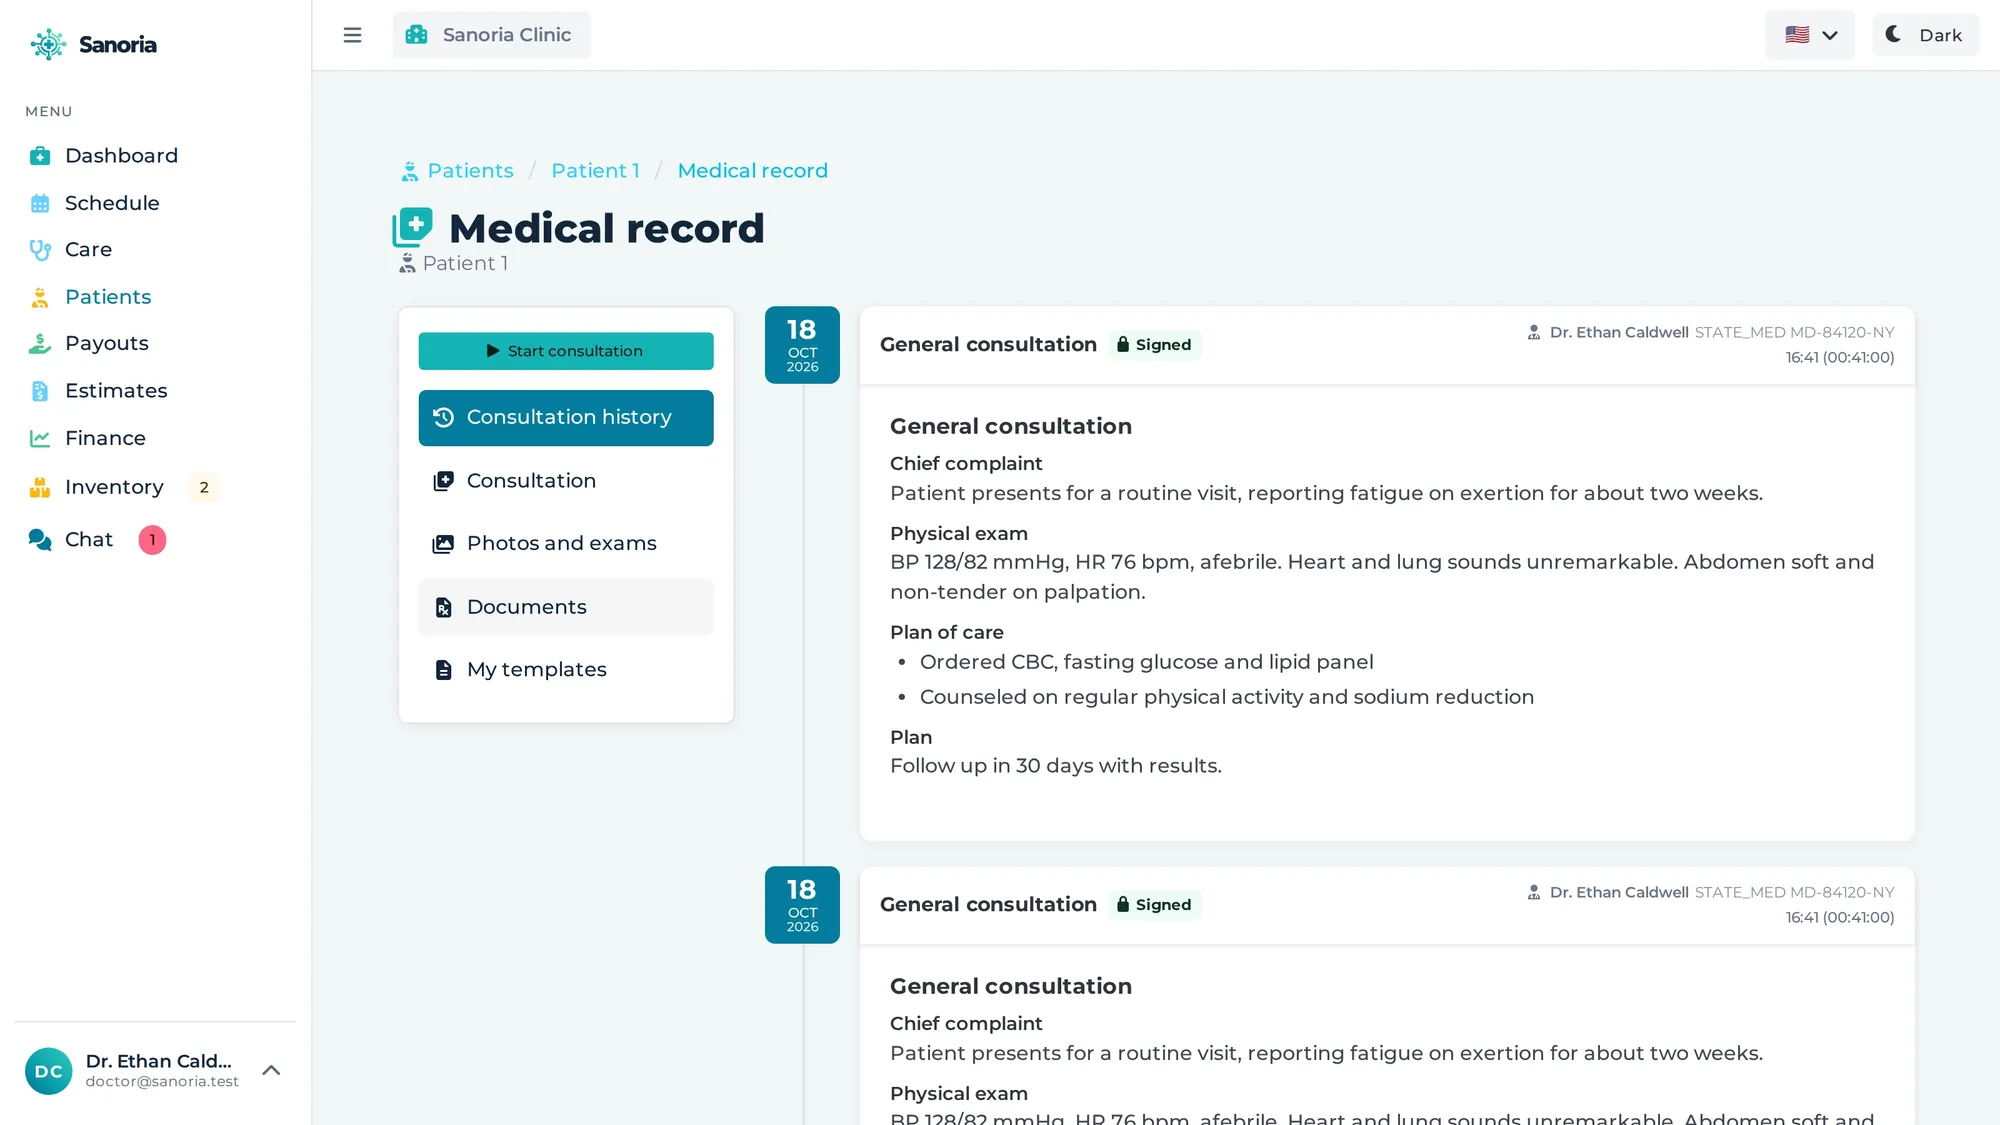Open the Documents section
2000x1125 pixels.
point(566,607)
